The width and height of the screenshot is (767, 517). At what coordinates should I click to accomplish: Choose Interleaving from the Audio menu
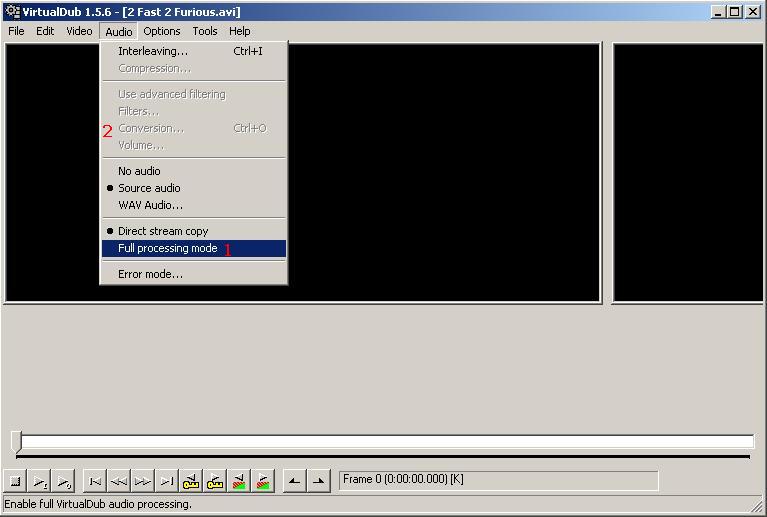point(194,51)
